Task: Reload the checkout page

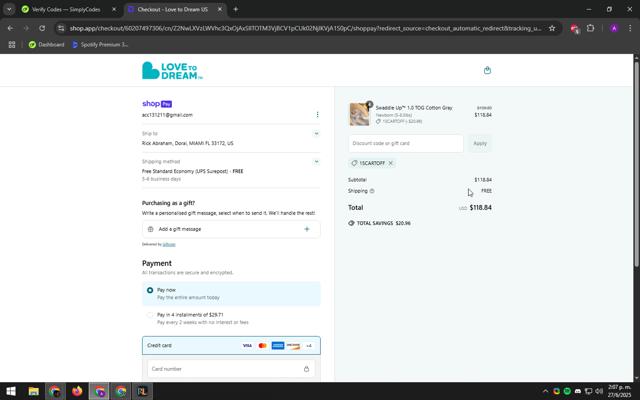Action: click(42, 28)
